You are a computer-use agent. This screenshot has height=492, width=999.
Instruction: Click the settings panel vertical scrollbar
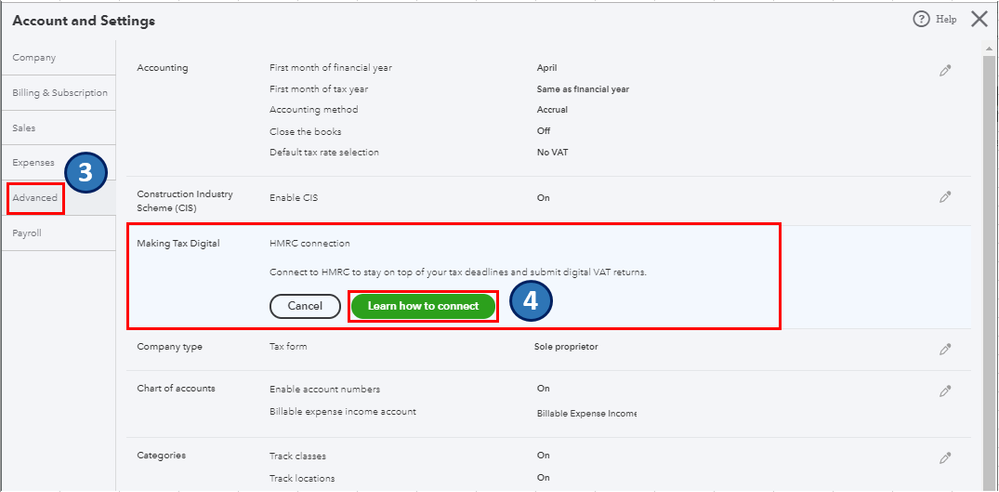[989, 250]
